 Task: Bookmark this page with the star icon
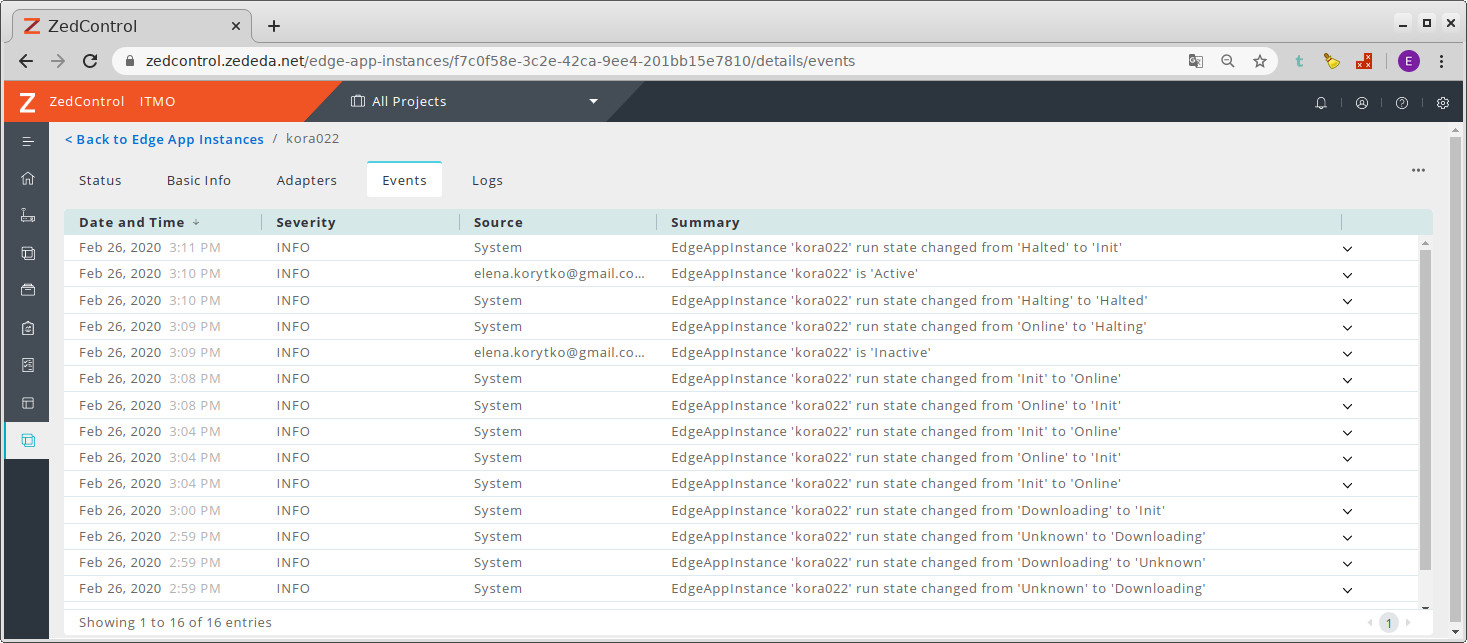point(1260,61)
